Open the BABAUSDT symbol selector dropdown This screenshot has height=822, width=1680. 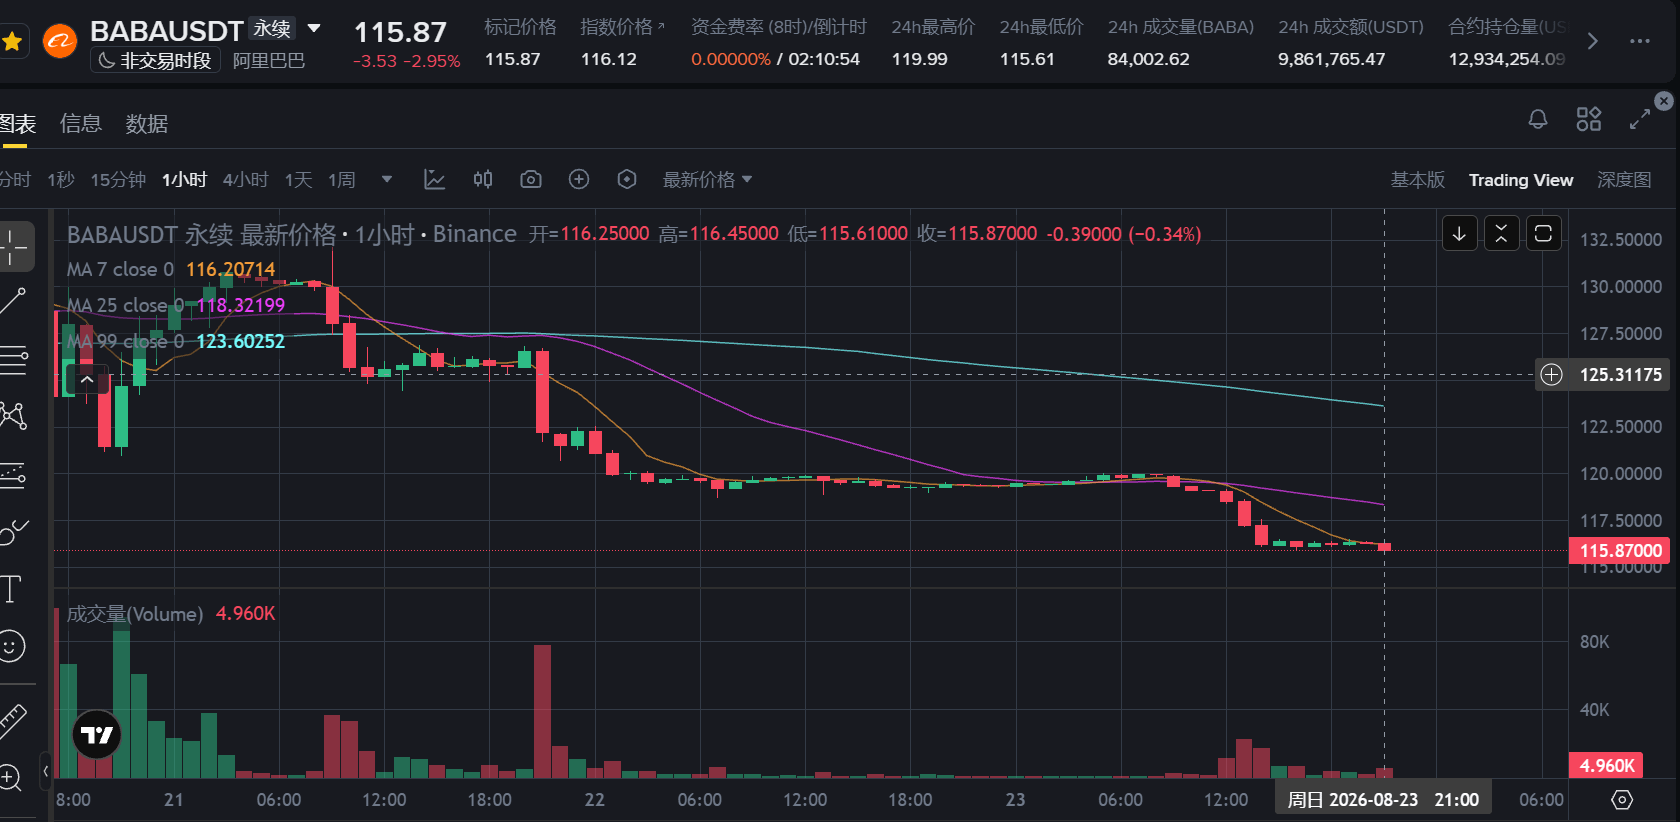pyautogui.click(x=314, y=29)
